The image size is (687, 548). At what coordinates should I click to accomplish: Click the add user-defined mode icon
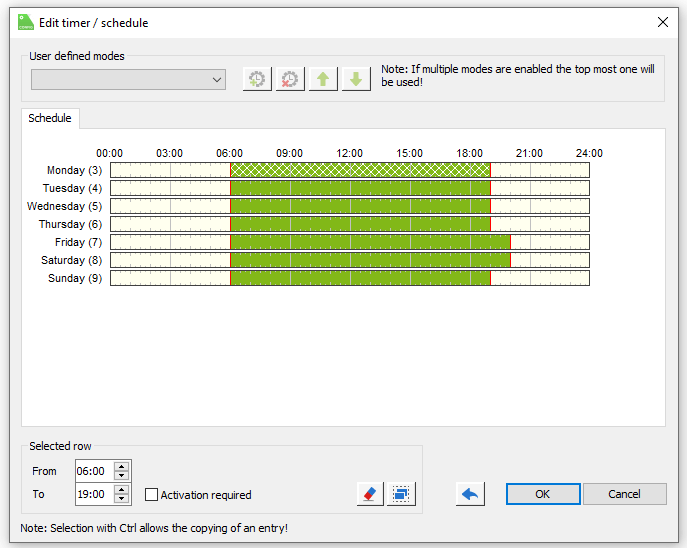(x=258, y=80)
